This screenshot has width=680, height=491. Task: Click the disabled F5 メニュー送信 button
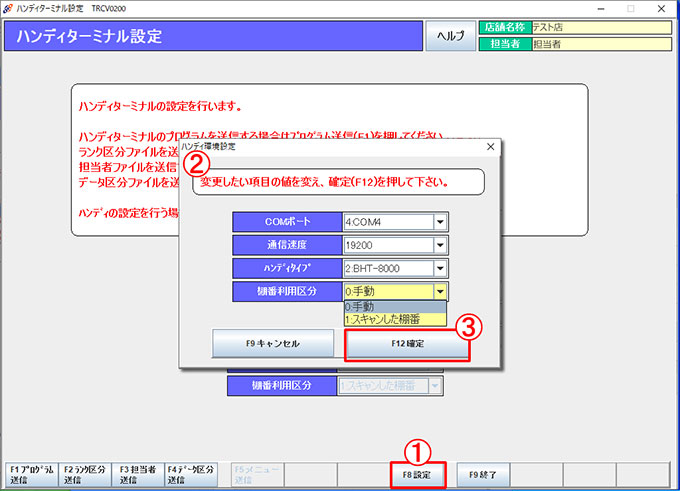(x=257, y=475)
